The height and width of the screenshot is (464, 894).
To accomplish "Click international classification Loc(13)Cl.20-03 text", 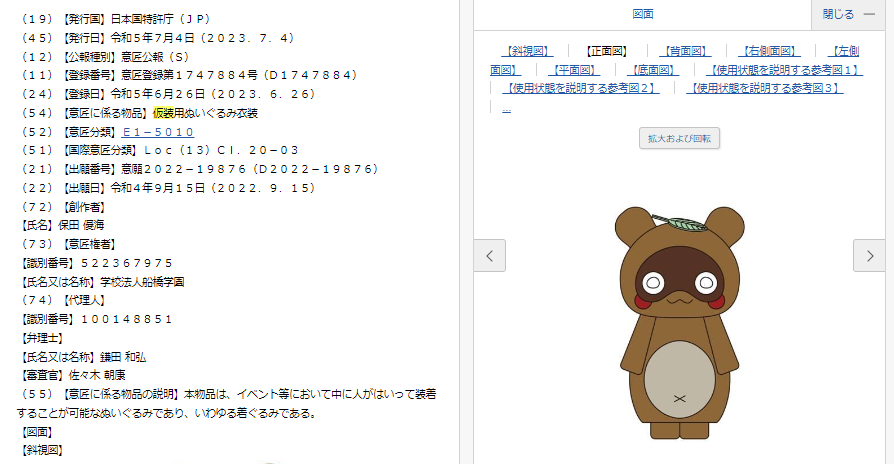I will click(x=221, y=150).
